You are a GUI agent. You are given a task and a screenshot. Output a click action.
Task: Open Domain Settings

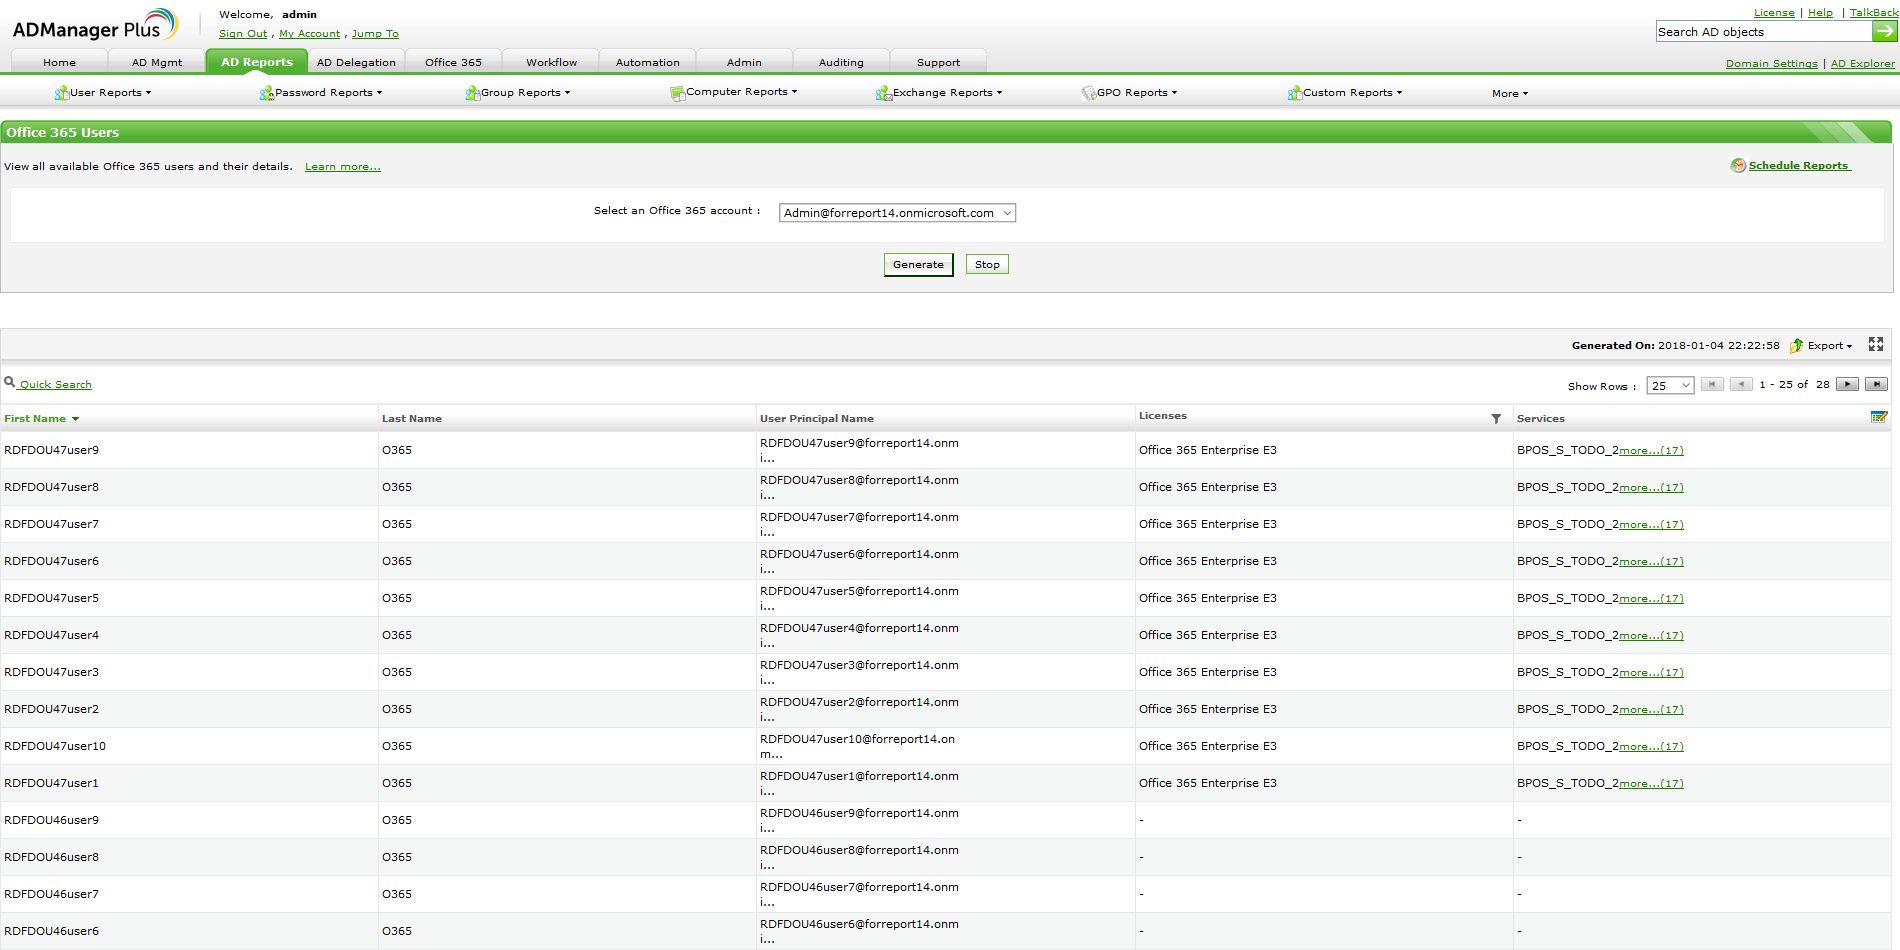pyautogui.click(x=1771, y=64)
